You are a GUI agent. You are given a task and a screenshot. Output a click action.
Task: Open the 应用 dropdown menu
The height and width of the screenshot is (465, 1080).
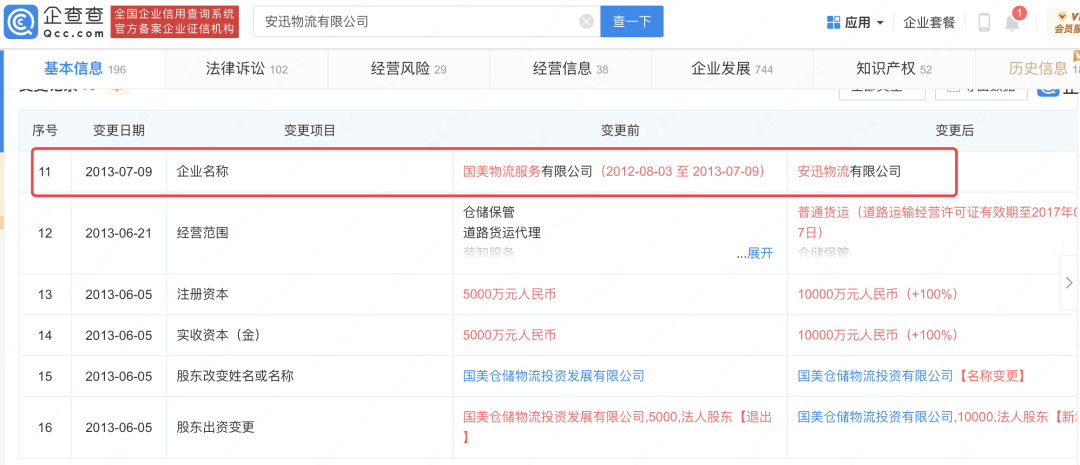(855, 23)
